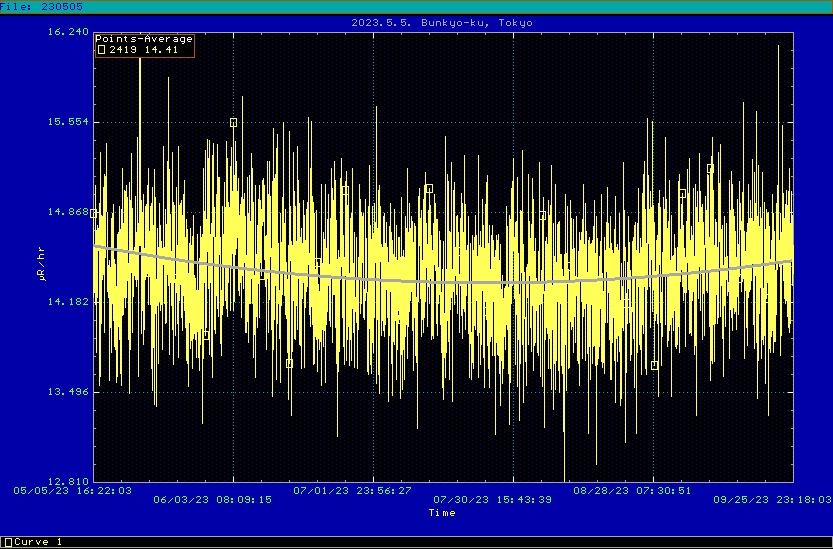Click the 05/05/23 16:22:03 start time label

(72, 490)
